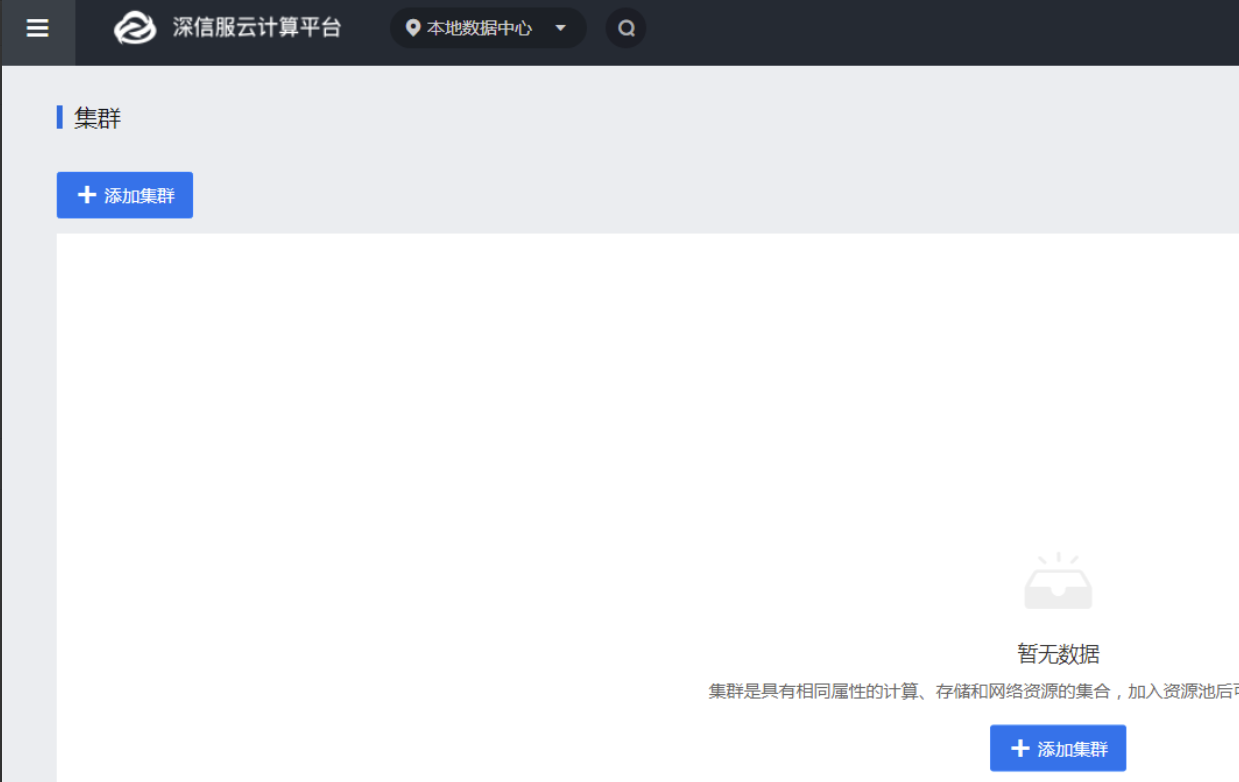Open the hamburger navigation menu
Image resolution: width=1239 pixels, height=782 pixels.
pyautogui.click(x=37, y=28)
